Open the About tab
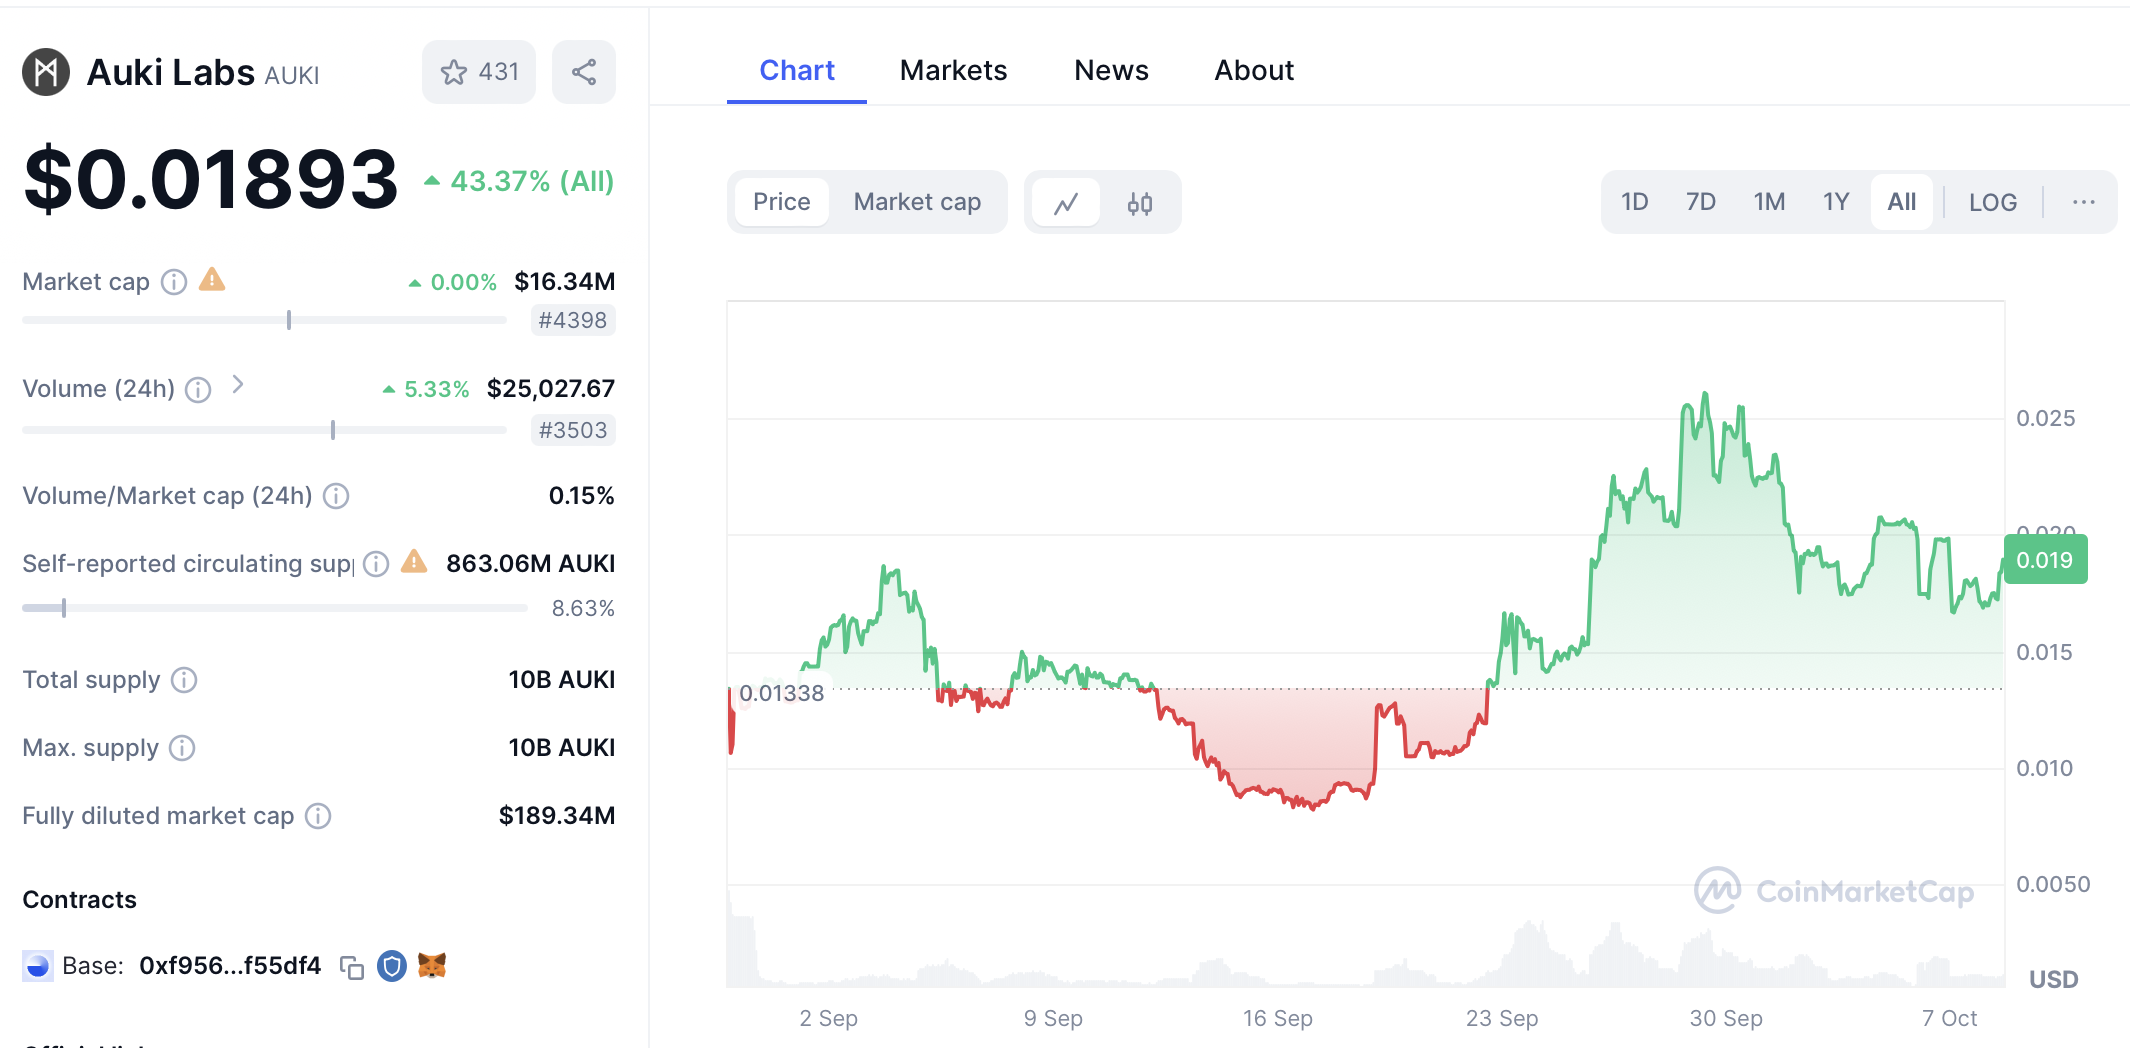 coord(1254,70)
